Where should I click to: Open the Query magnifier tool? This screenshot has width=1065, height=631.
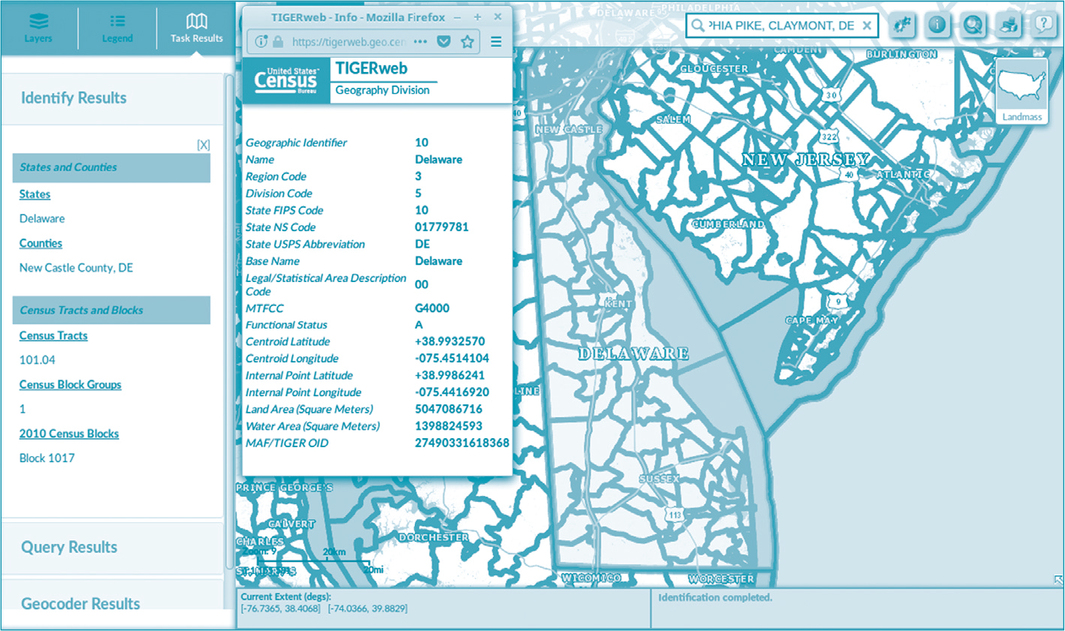[973, 26]
